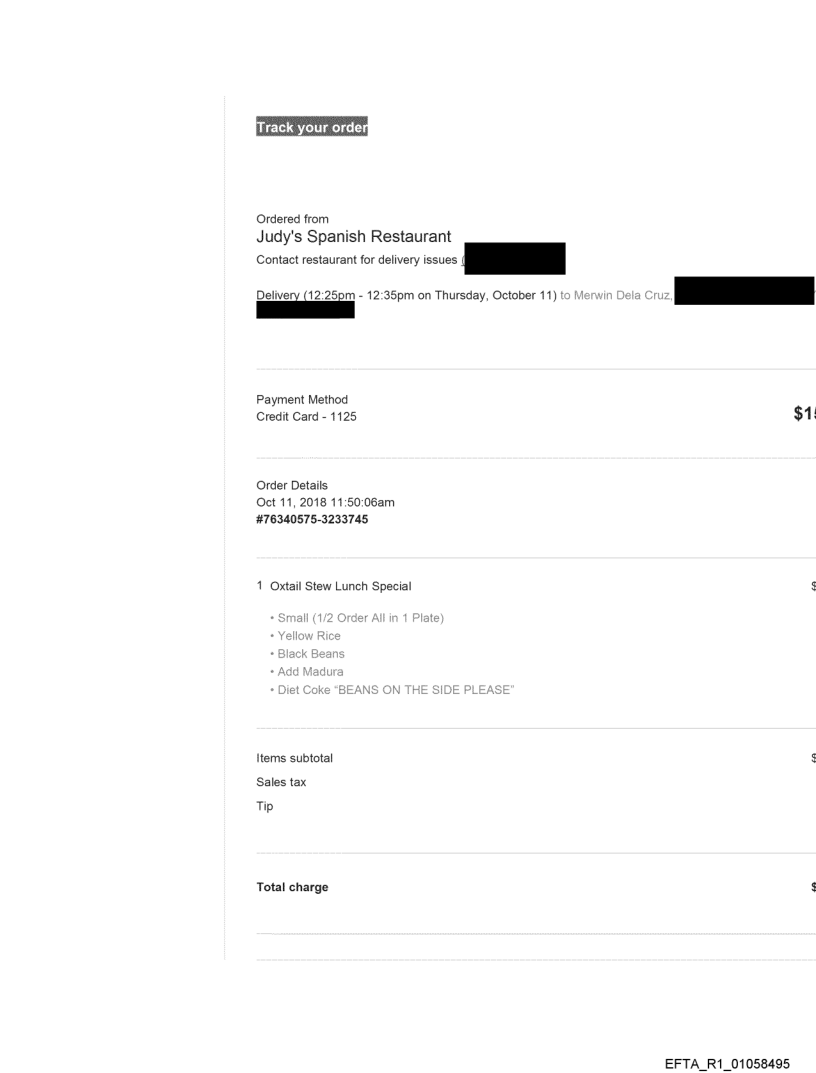
Task: Click Contact restaurant for delivery issues text
Action: [x=357, y=260]
